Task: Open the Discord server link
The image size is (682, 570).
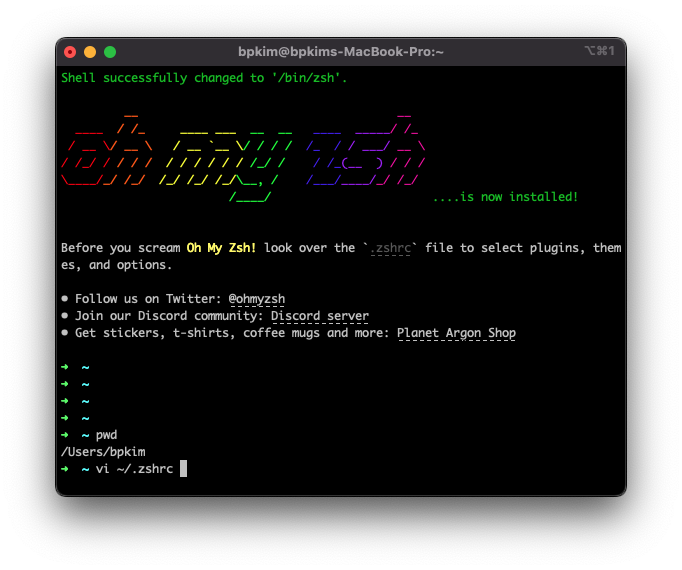Action: [x=320, y=316]
